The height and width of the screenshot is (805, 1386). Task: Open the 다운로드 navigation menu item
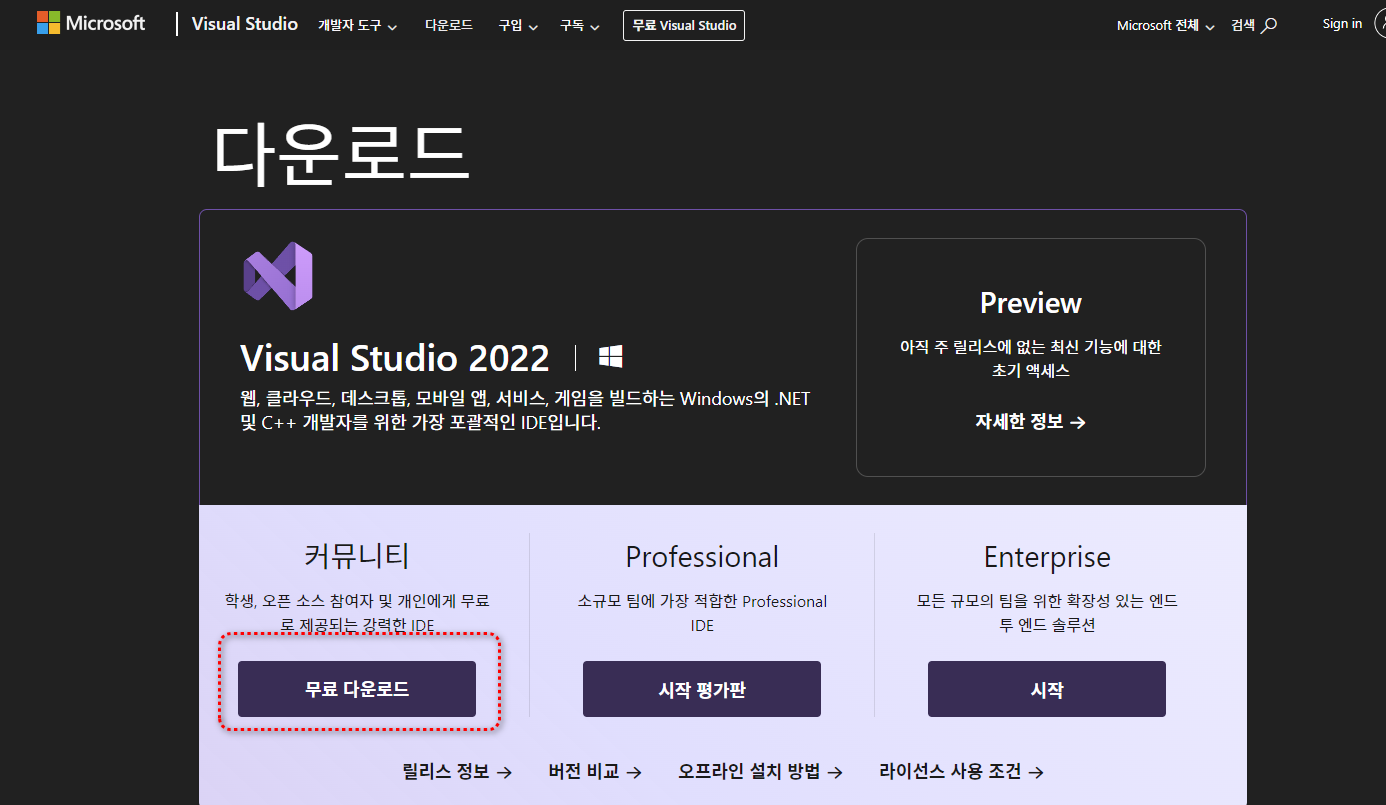click(448, 25)
